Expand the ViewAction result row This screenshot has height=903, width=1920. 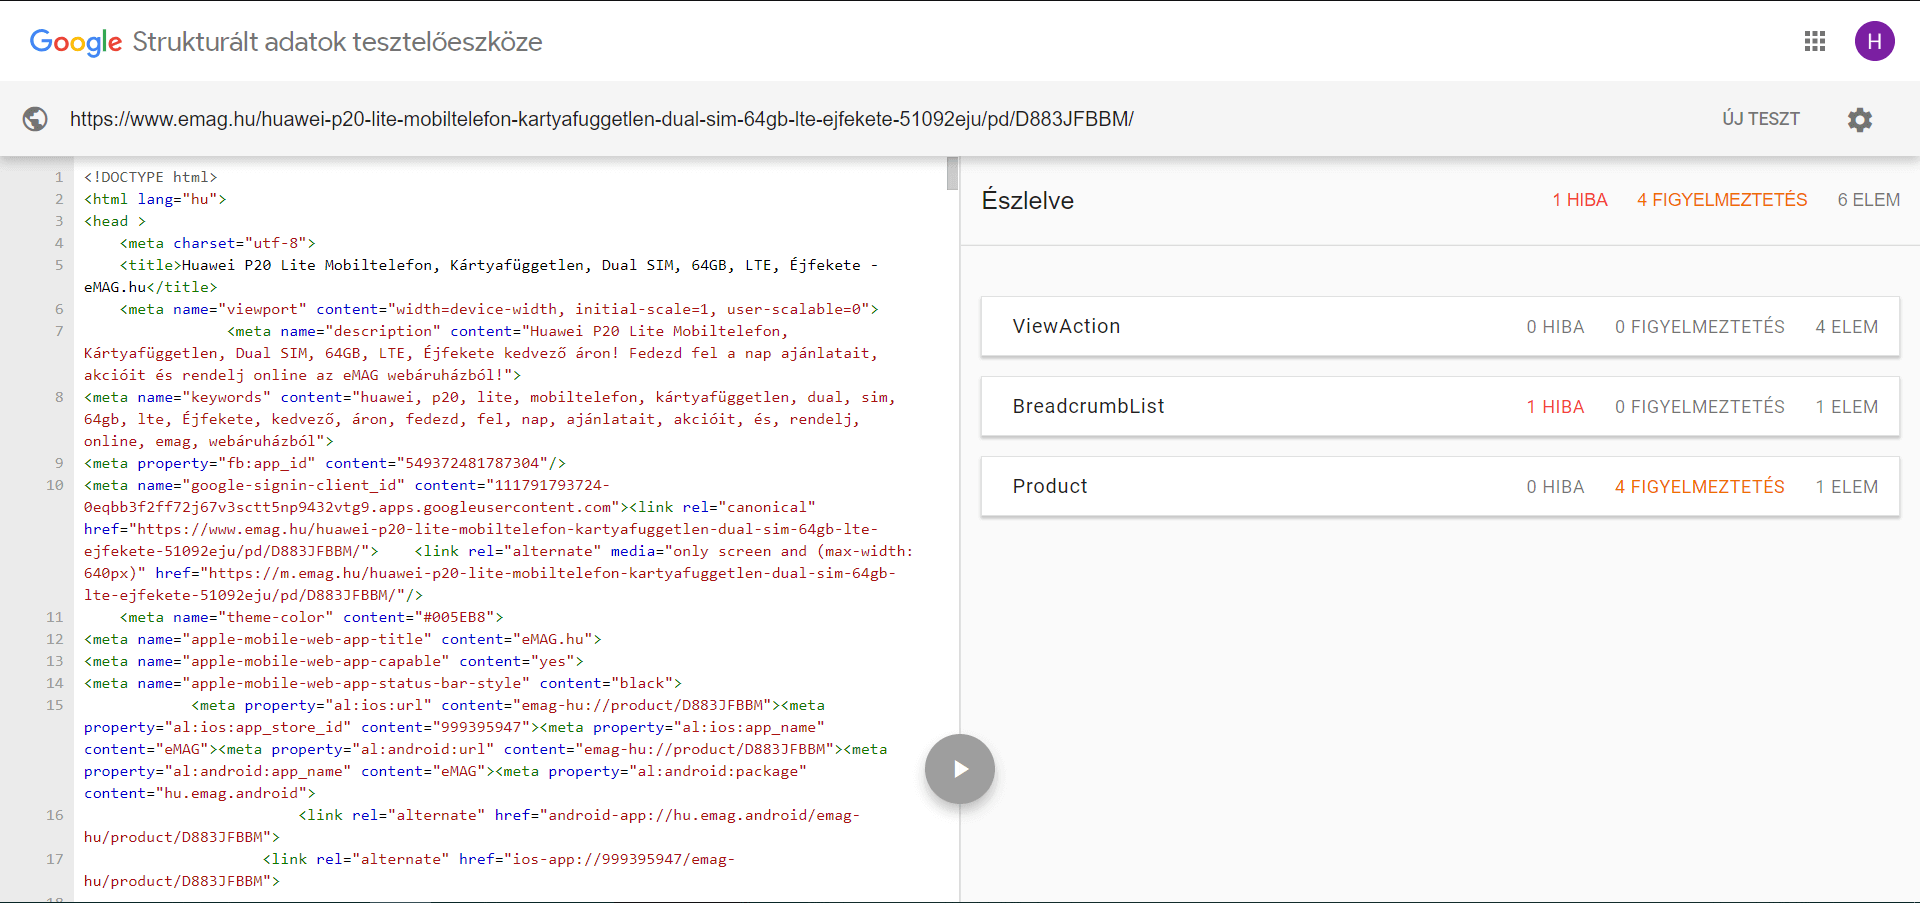pyautogui.click(x=1440, y=327)
